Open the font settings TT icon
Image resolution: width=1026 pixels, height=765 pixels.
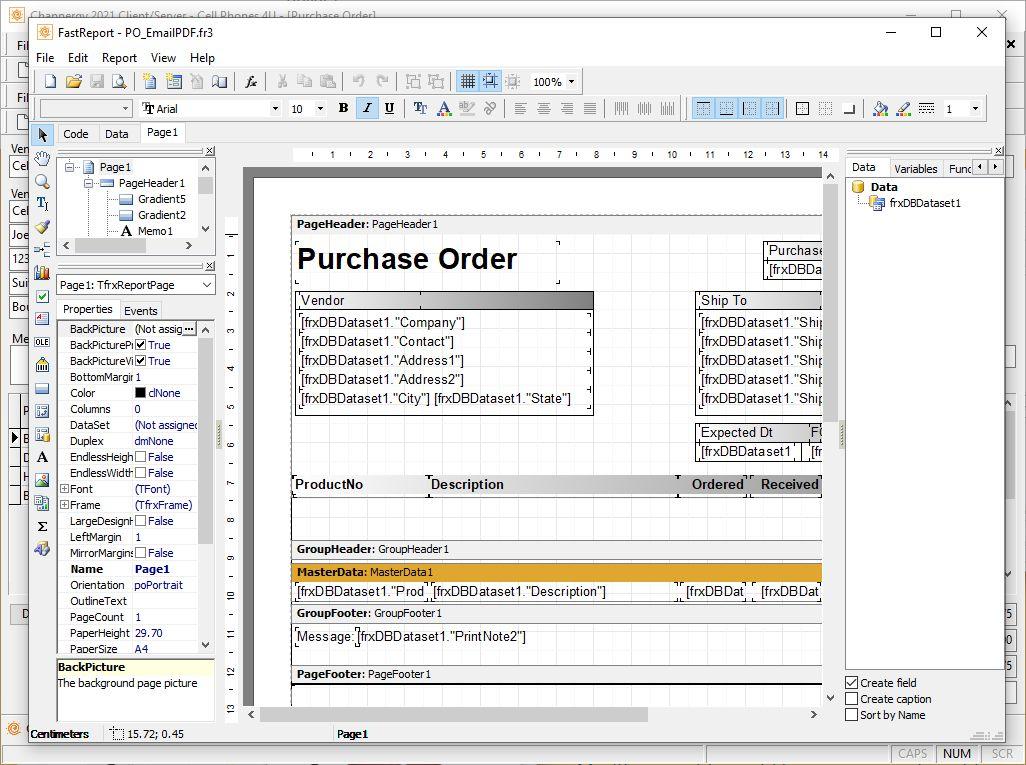click(420, 108)
